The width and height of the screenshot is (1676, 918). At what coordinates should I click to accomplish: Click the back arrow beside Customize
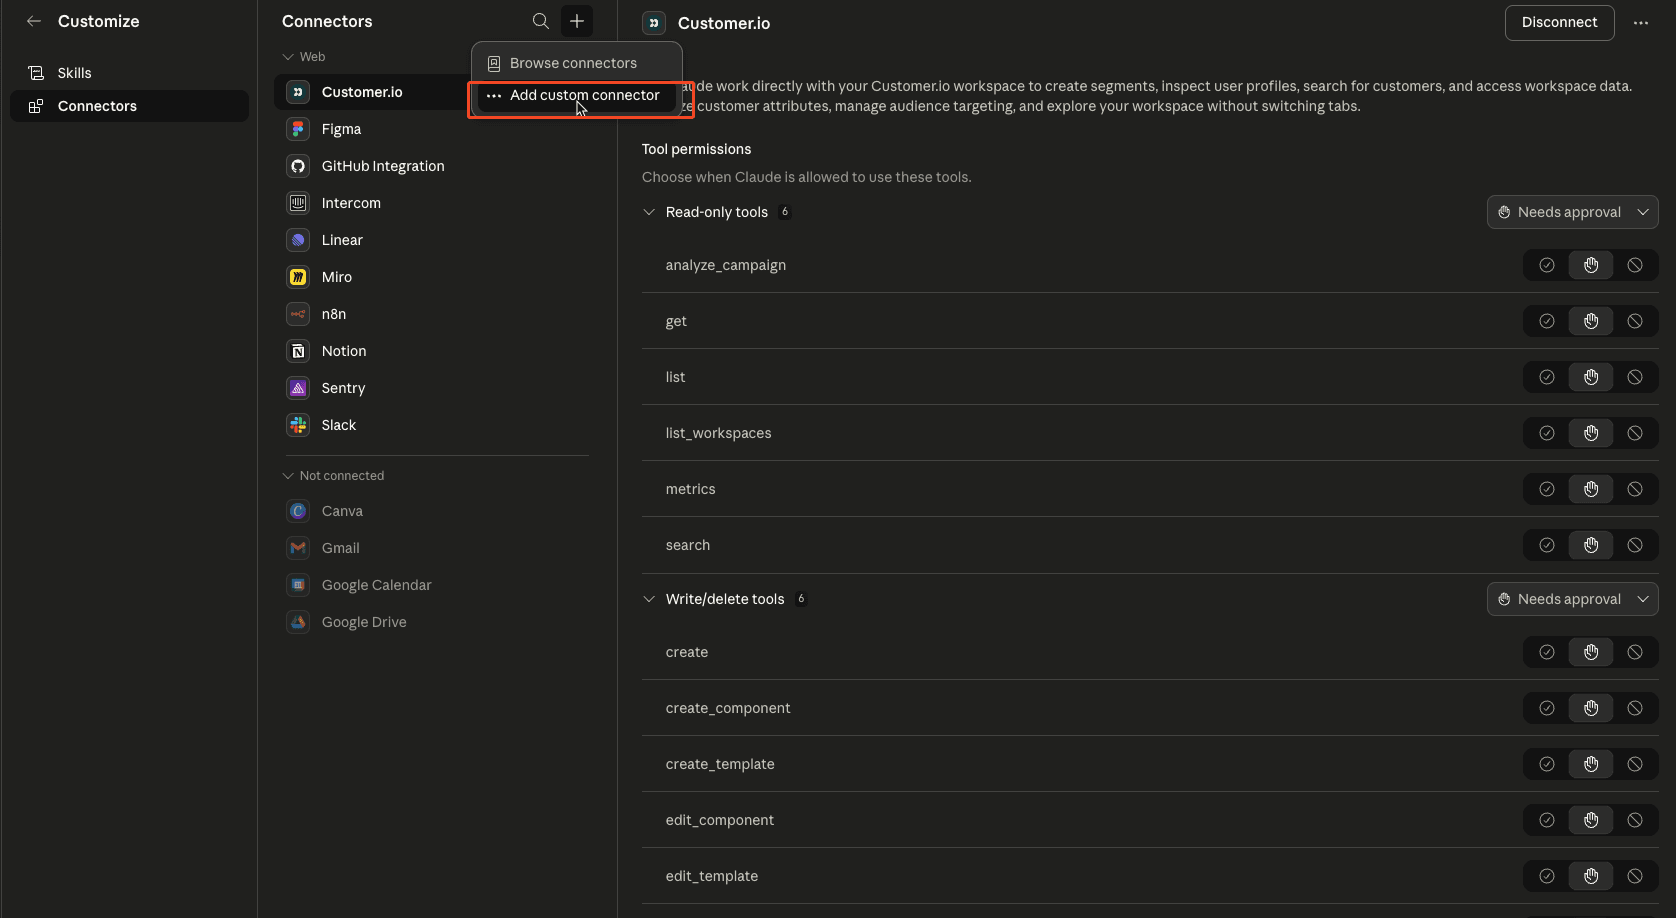tap(33, 21)
